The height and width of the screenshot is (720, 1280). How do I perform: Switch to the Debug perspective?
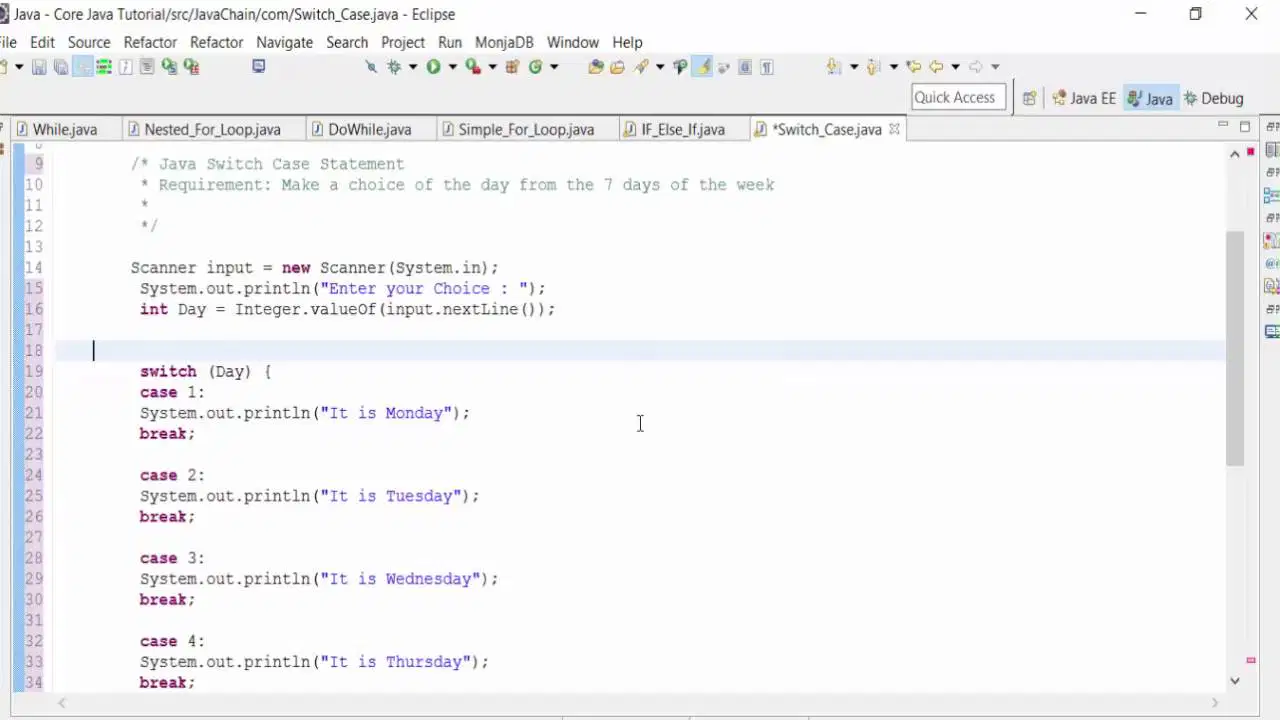pyautogui.click(x=1213, y=98)
